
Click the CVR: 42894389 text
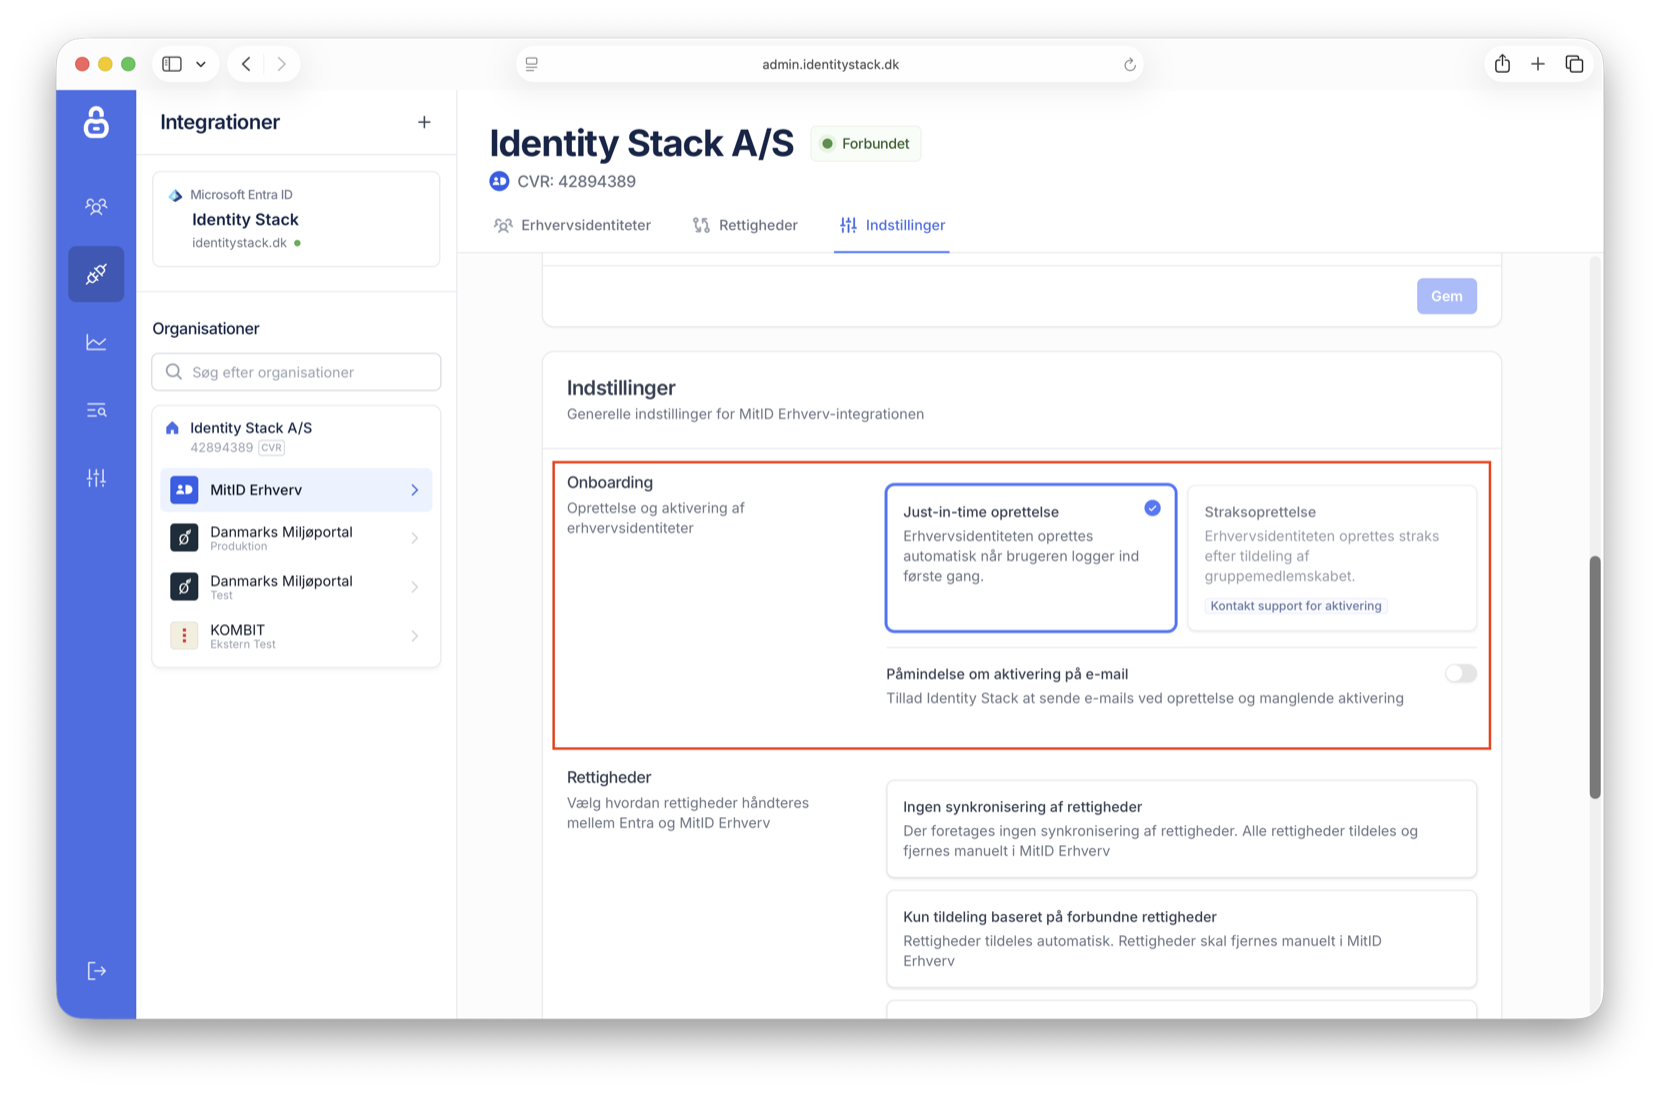click(576, 181)
